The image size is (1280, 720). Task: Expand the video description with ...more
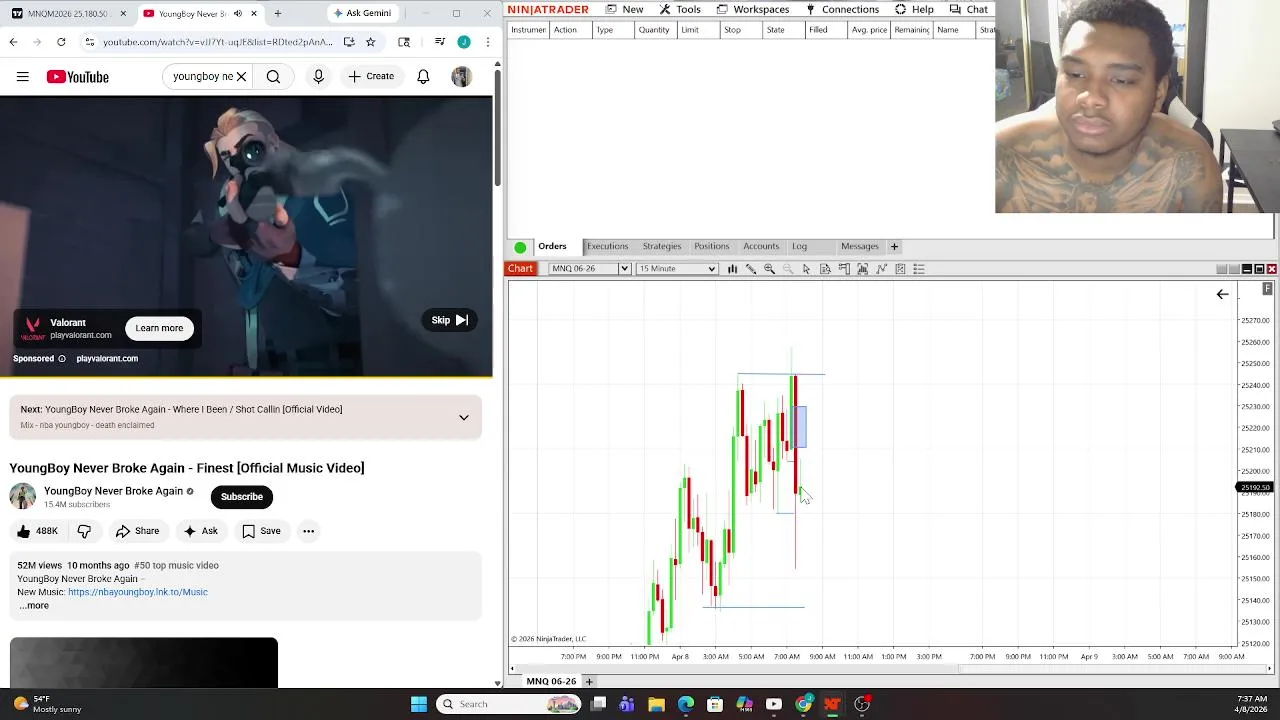(x=33, y=605)
